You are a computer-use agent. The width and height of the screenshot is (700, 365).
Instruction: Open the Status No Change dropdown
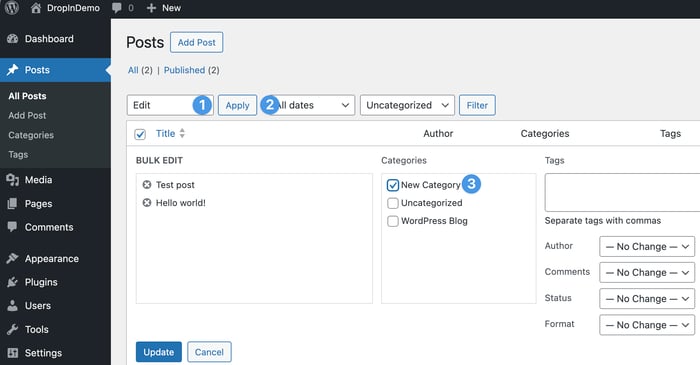[647, 299]
